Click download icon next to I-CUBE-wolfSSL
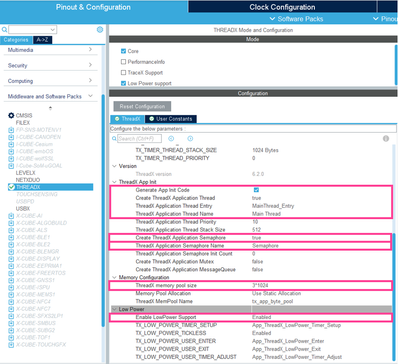 pos(11,159)
